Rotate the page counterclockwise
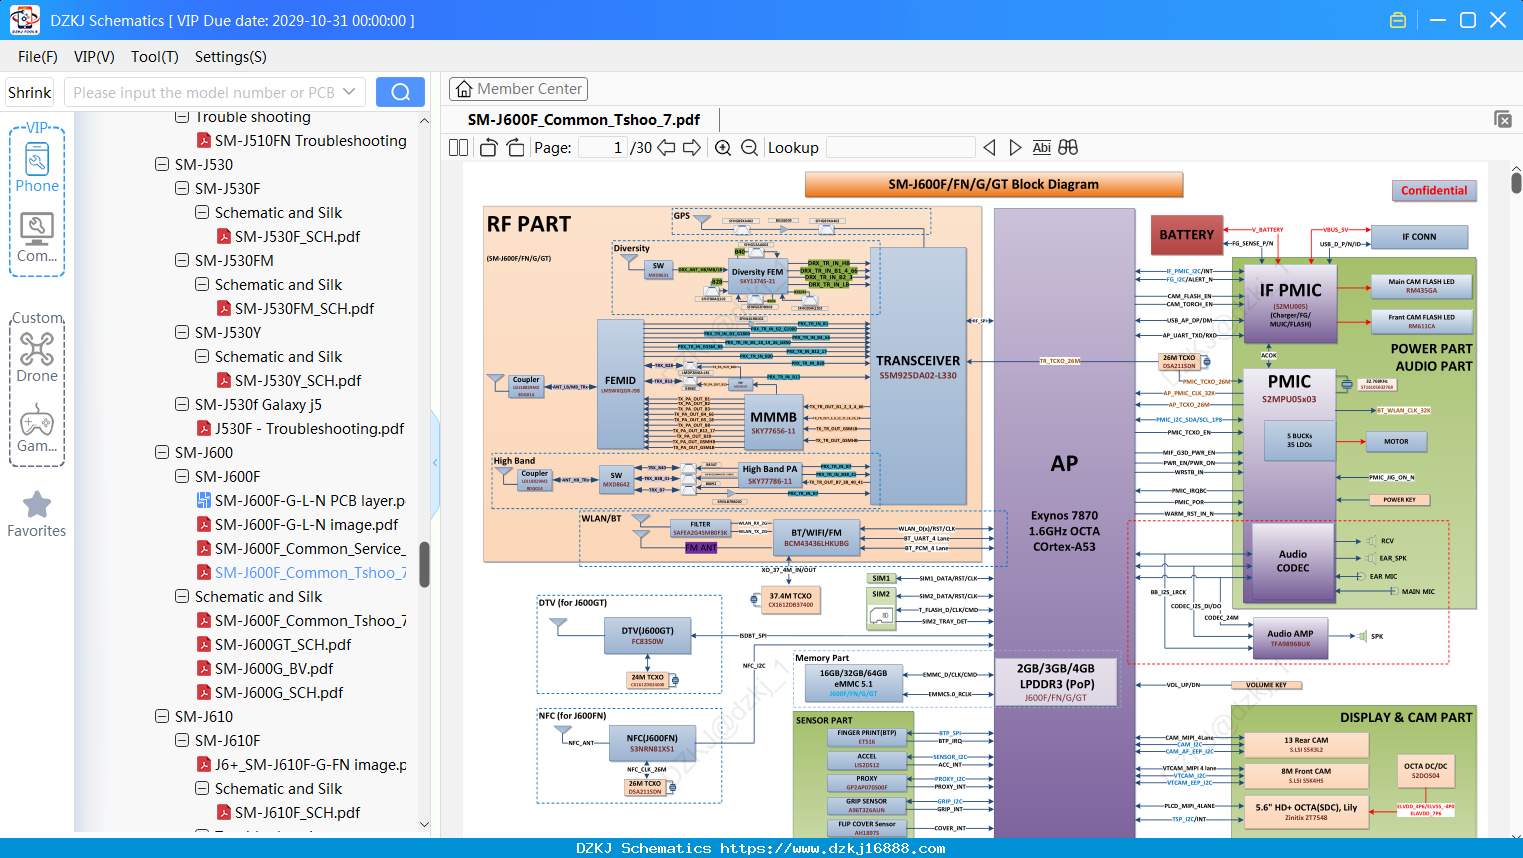 [x=489, y=148]
